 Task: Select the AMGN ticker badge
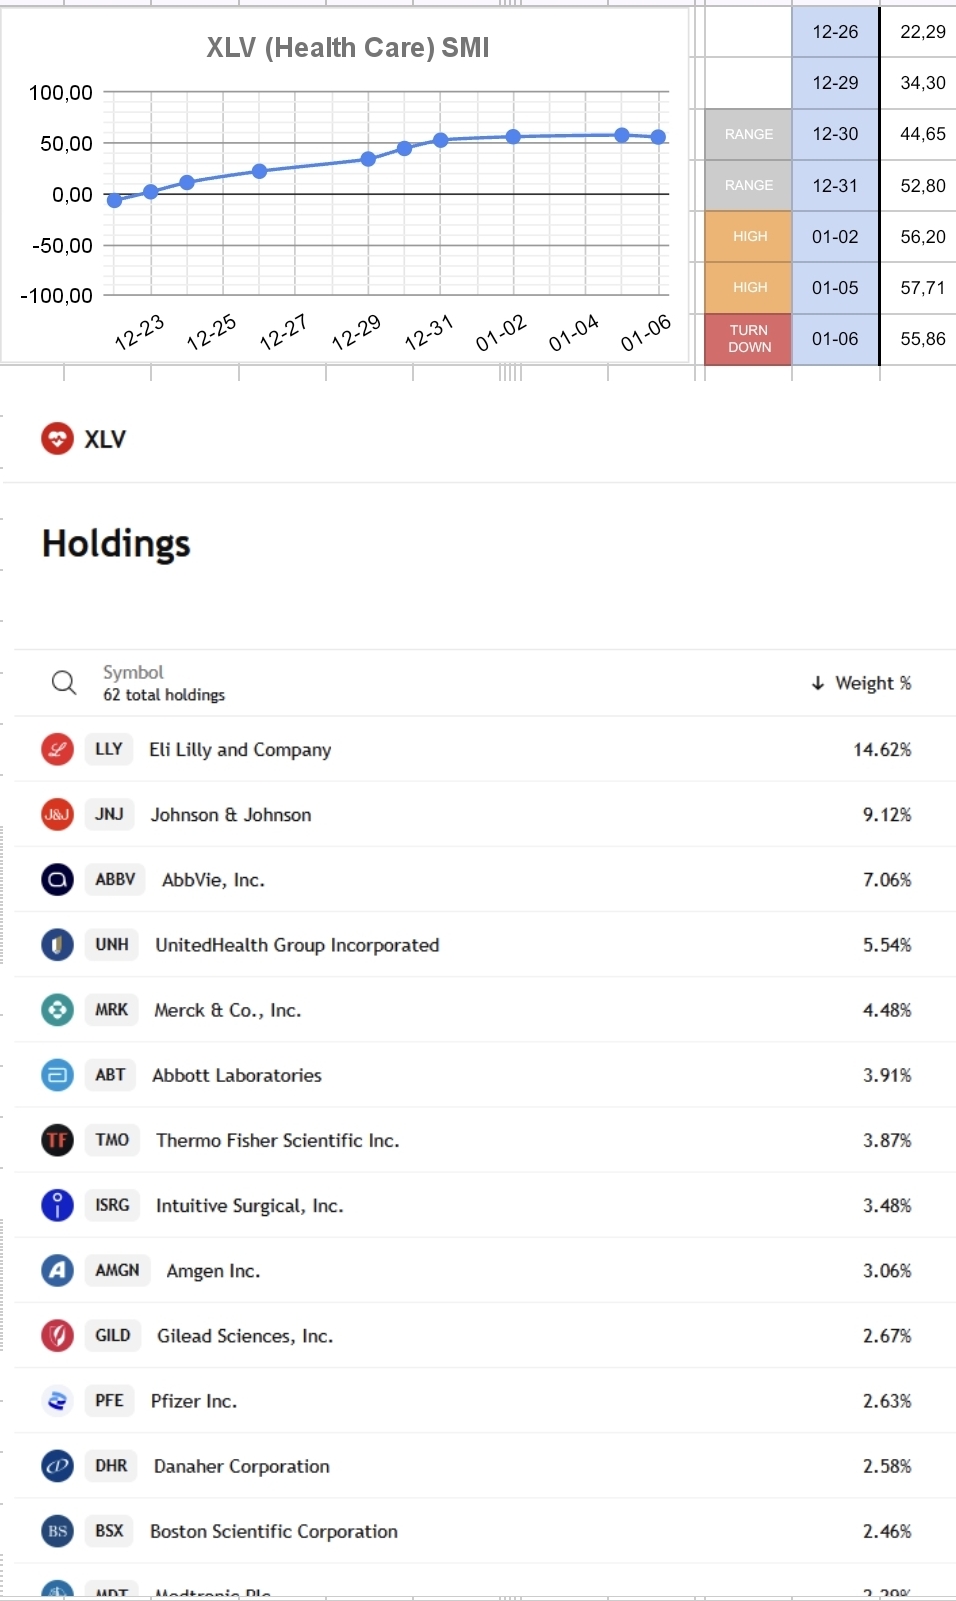point(117,1270)
